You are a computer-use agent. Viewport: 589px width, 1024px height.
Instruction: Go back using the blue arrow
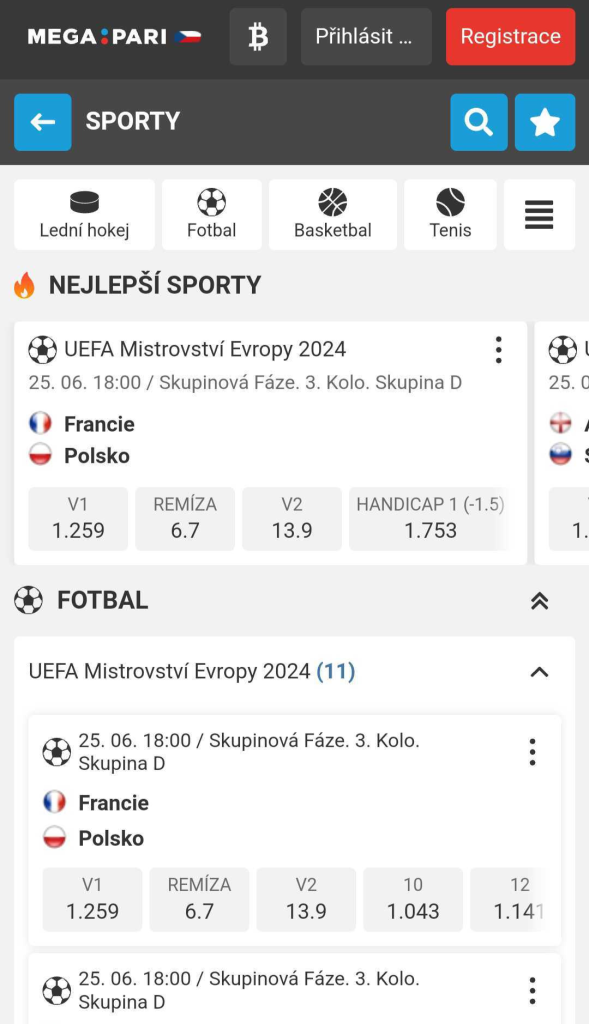[42, 121]
